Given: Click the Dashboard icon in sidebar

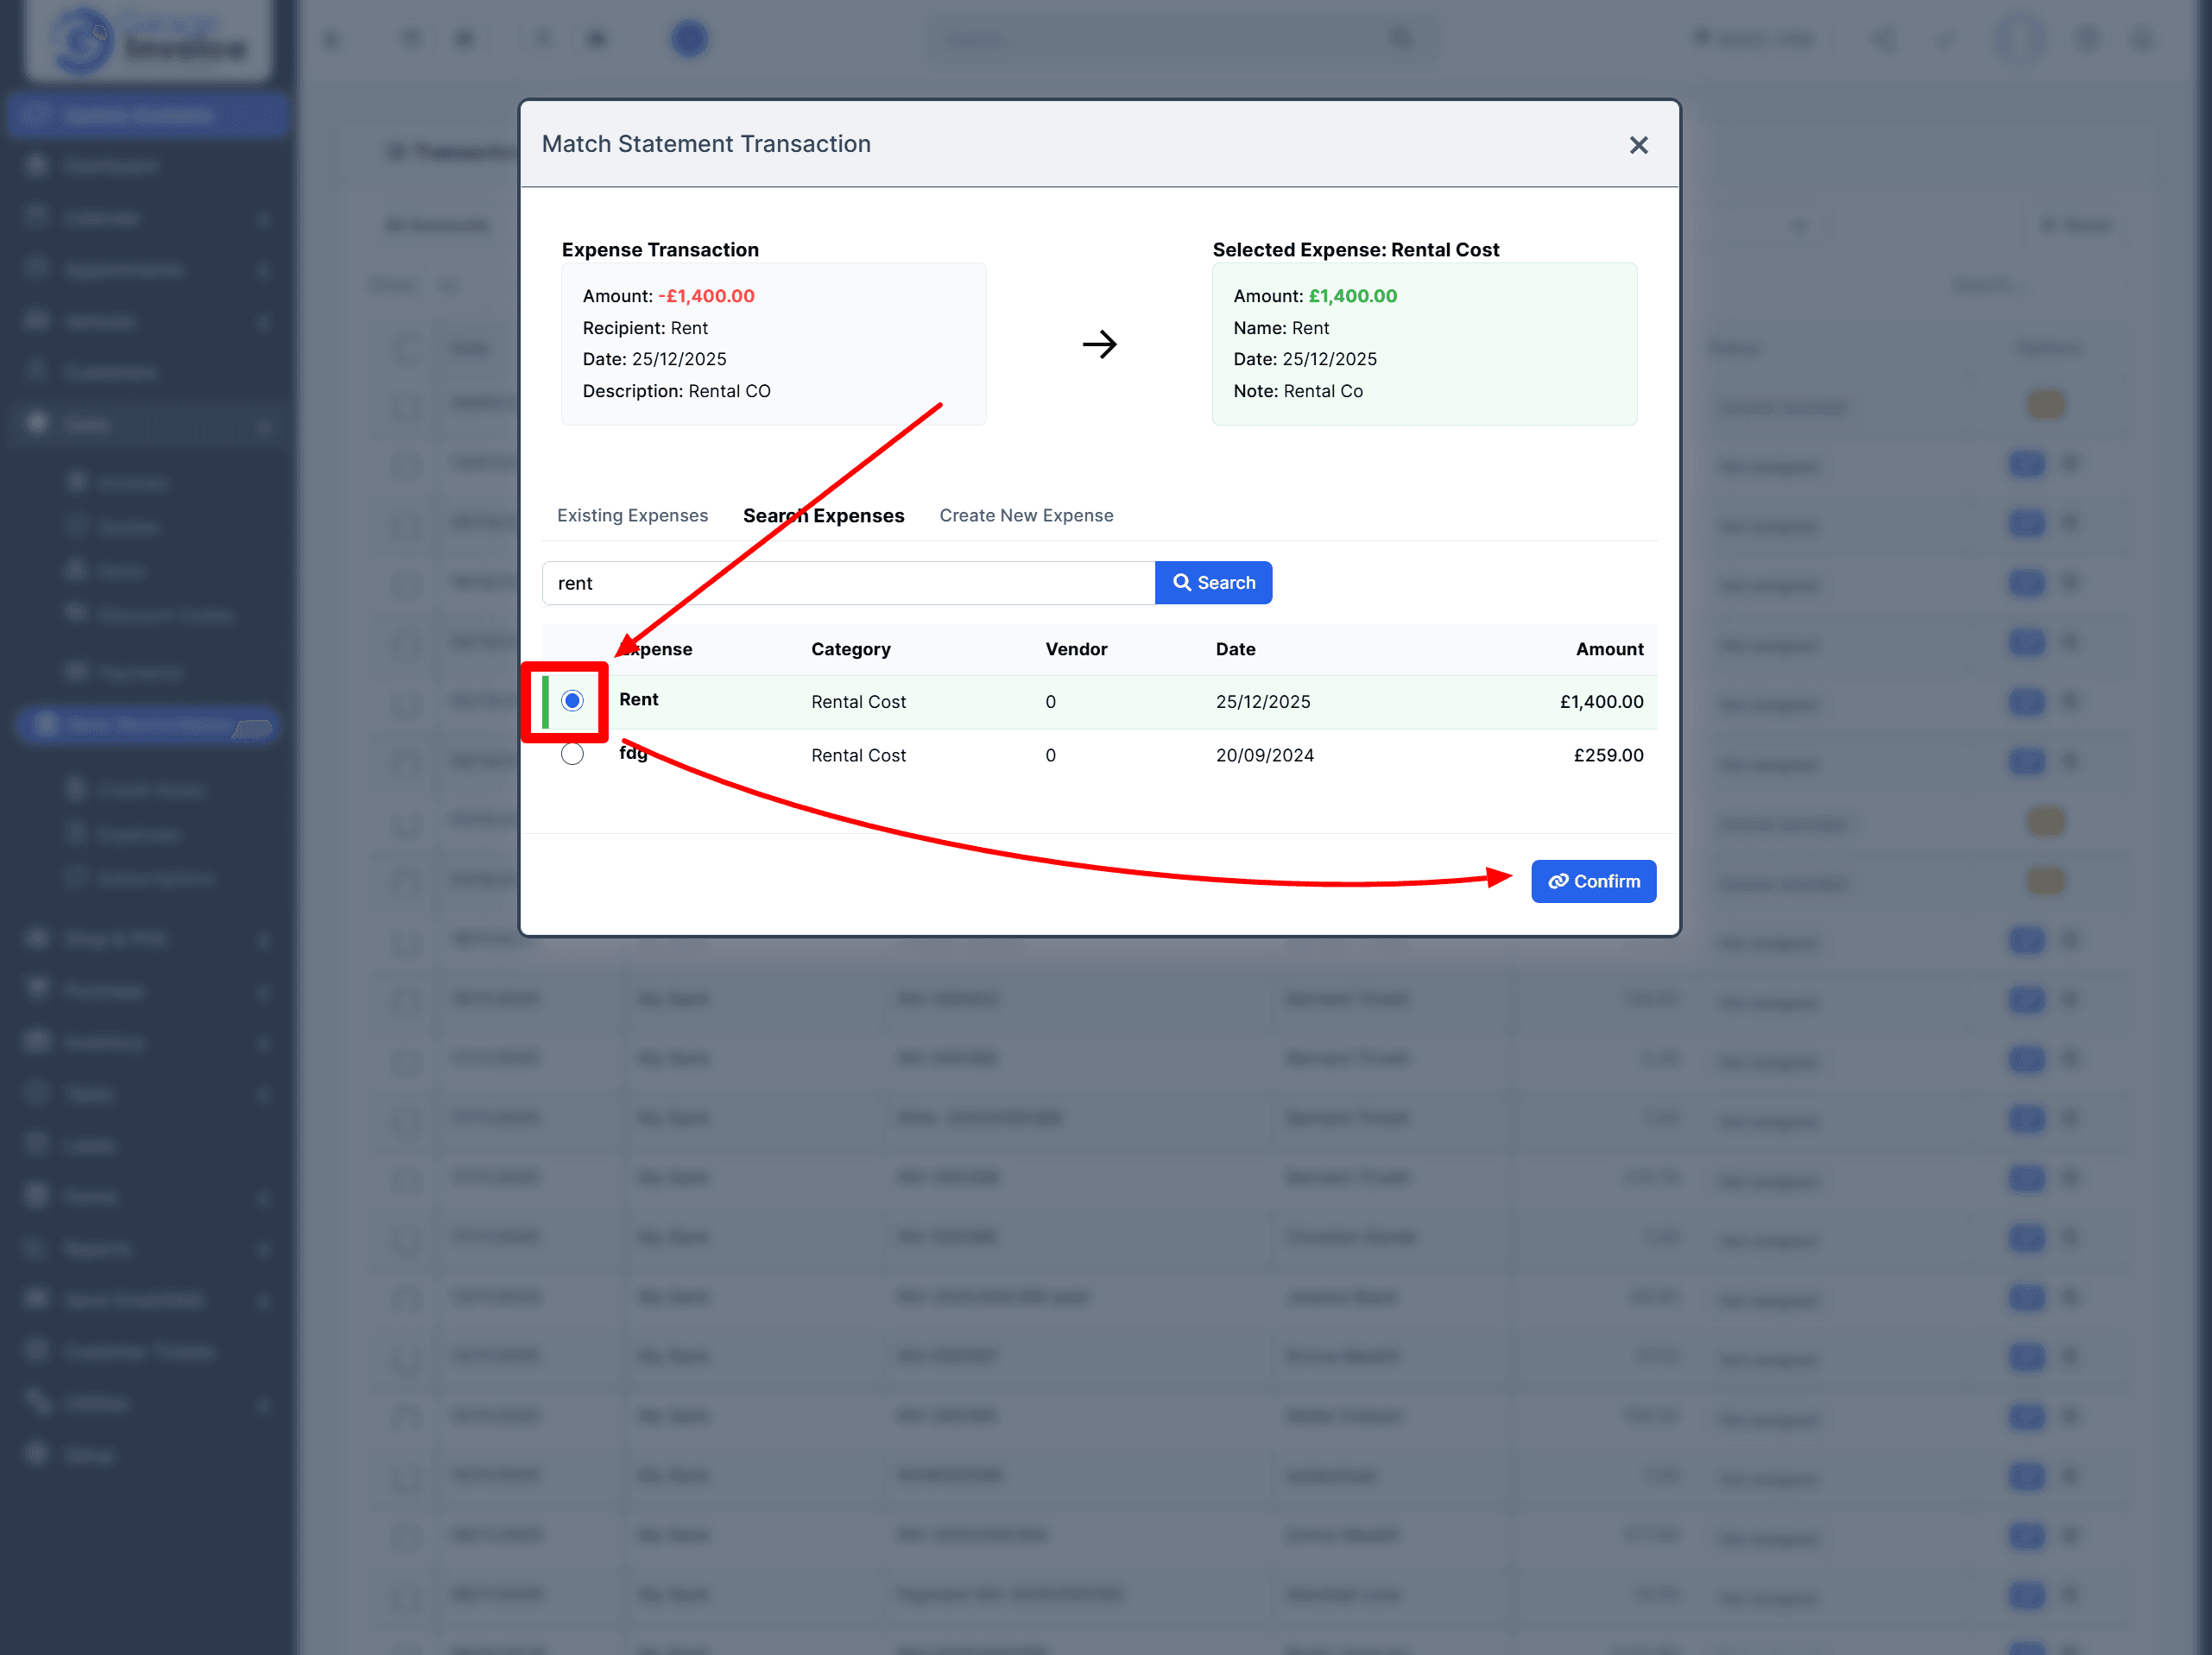Looking at the screenshot, I should tap(37, 165).
